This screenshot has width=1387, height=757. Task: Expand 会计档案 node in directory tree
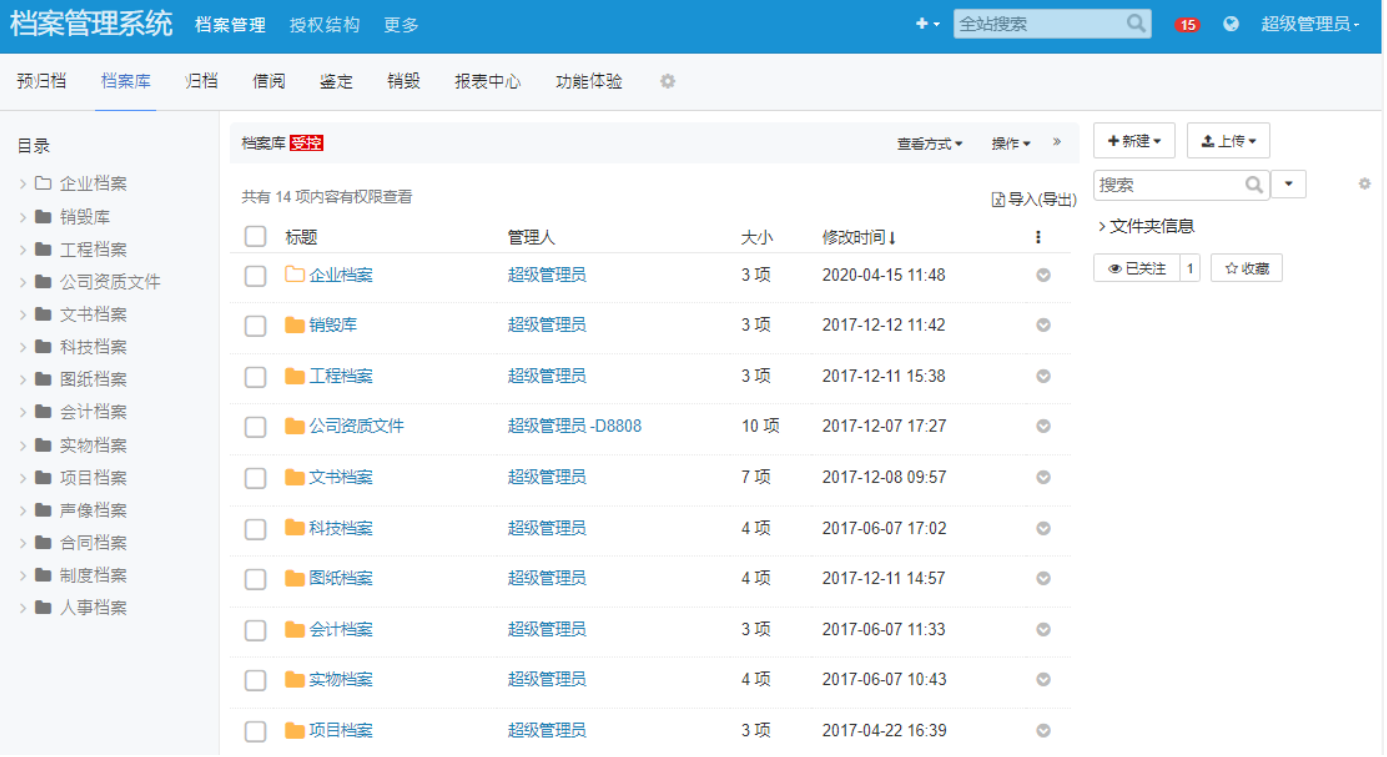click(x=23, y=412)
